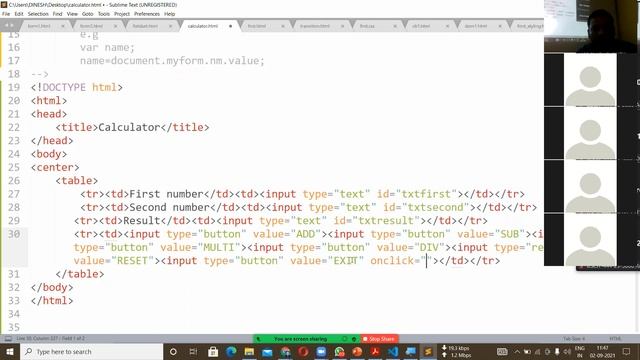Click the Cortana circle icon on taskbar

173,351
